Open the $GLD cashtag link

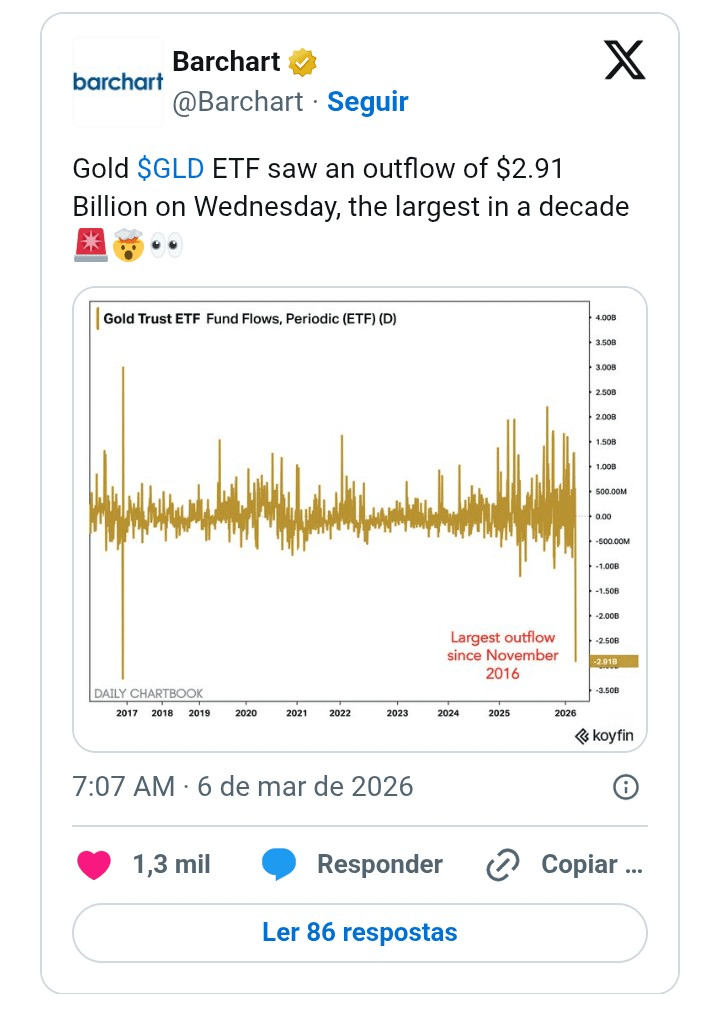pos(170,169)
